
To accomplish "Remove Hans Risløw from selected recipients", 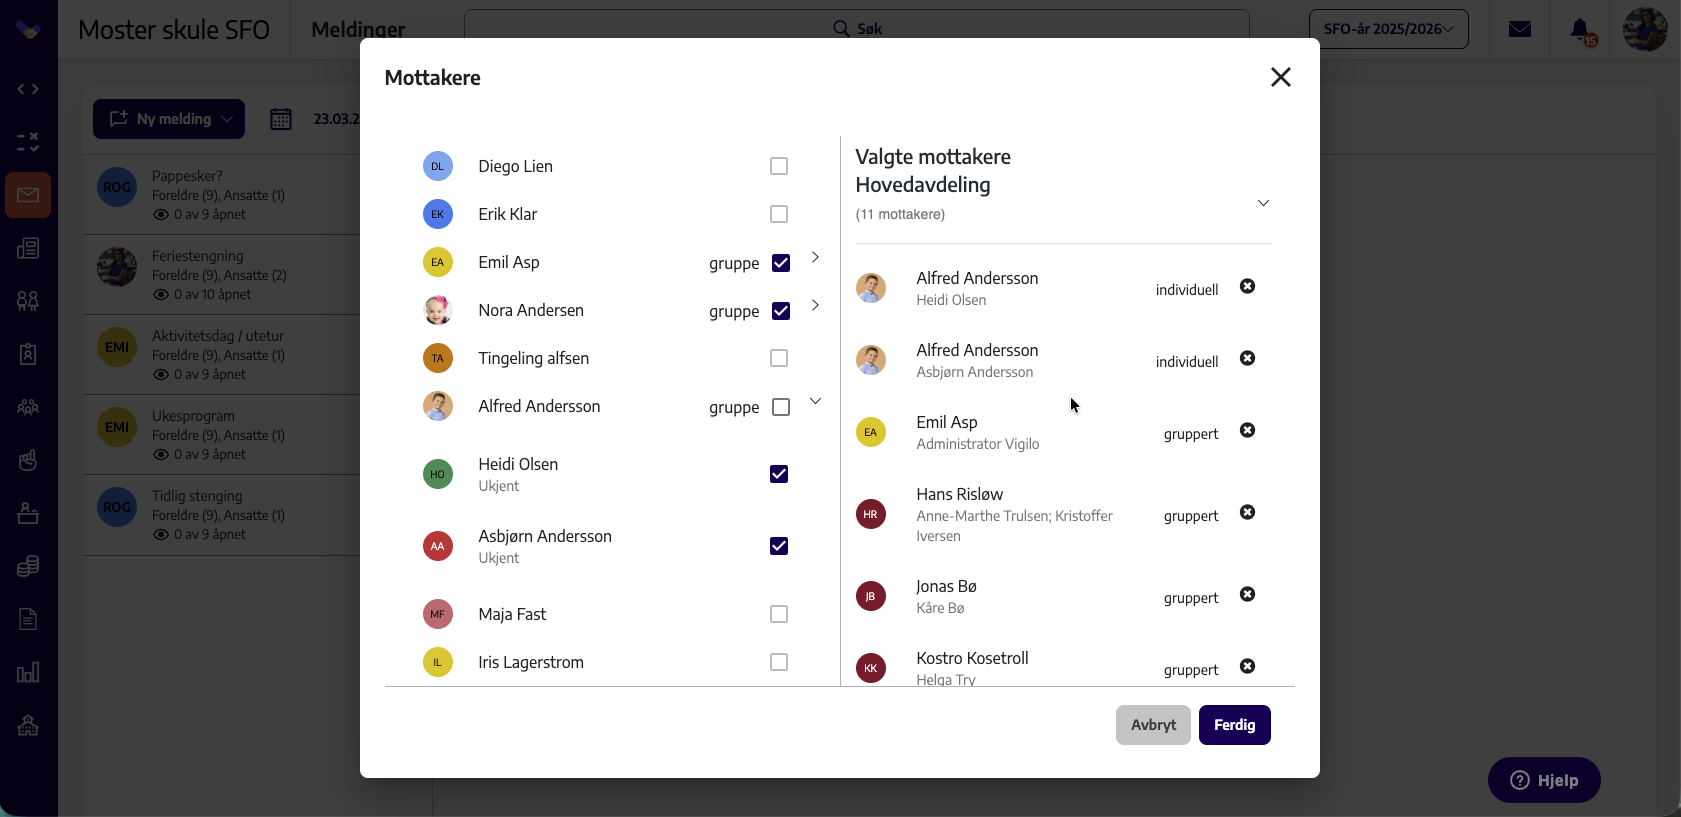I will [x=1247, y=512].
